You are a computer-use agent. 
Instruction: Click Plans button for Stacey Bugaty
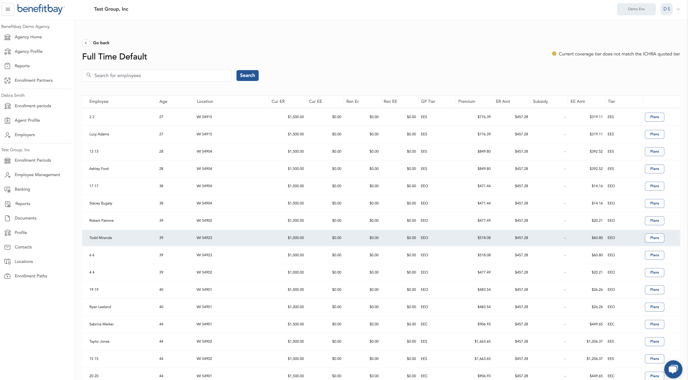[654, 203]
